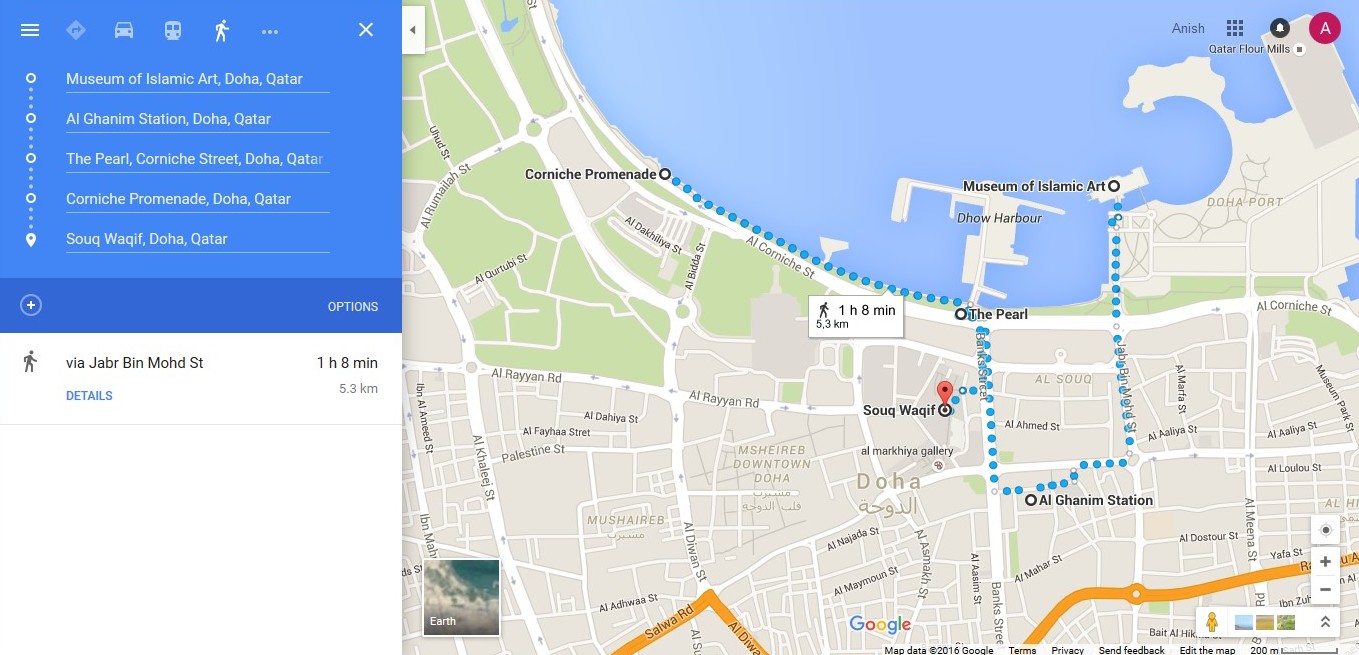Select route via Jabr Bin Mohd St

coord(201,378)
